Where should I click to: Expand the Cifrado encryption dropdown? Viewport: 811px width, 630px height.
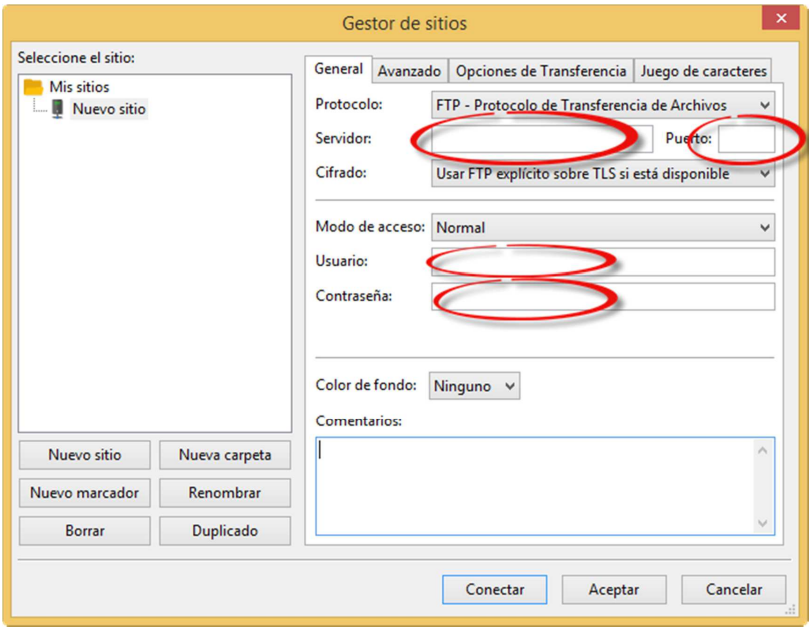coord(602,174)
